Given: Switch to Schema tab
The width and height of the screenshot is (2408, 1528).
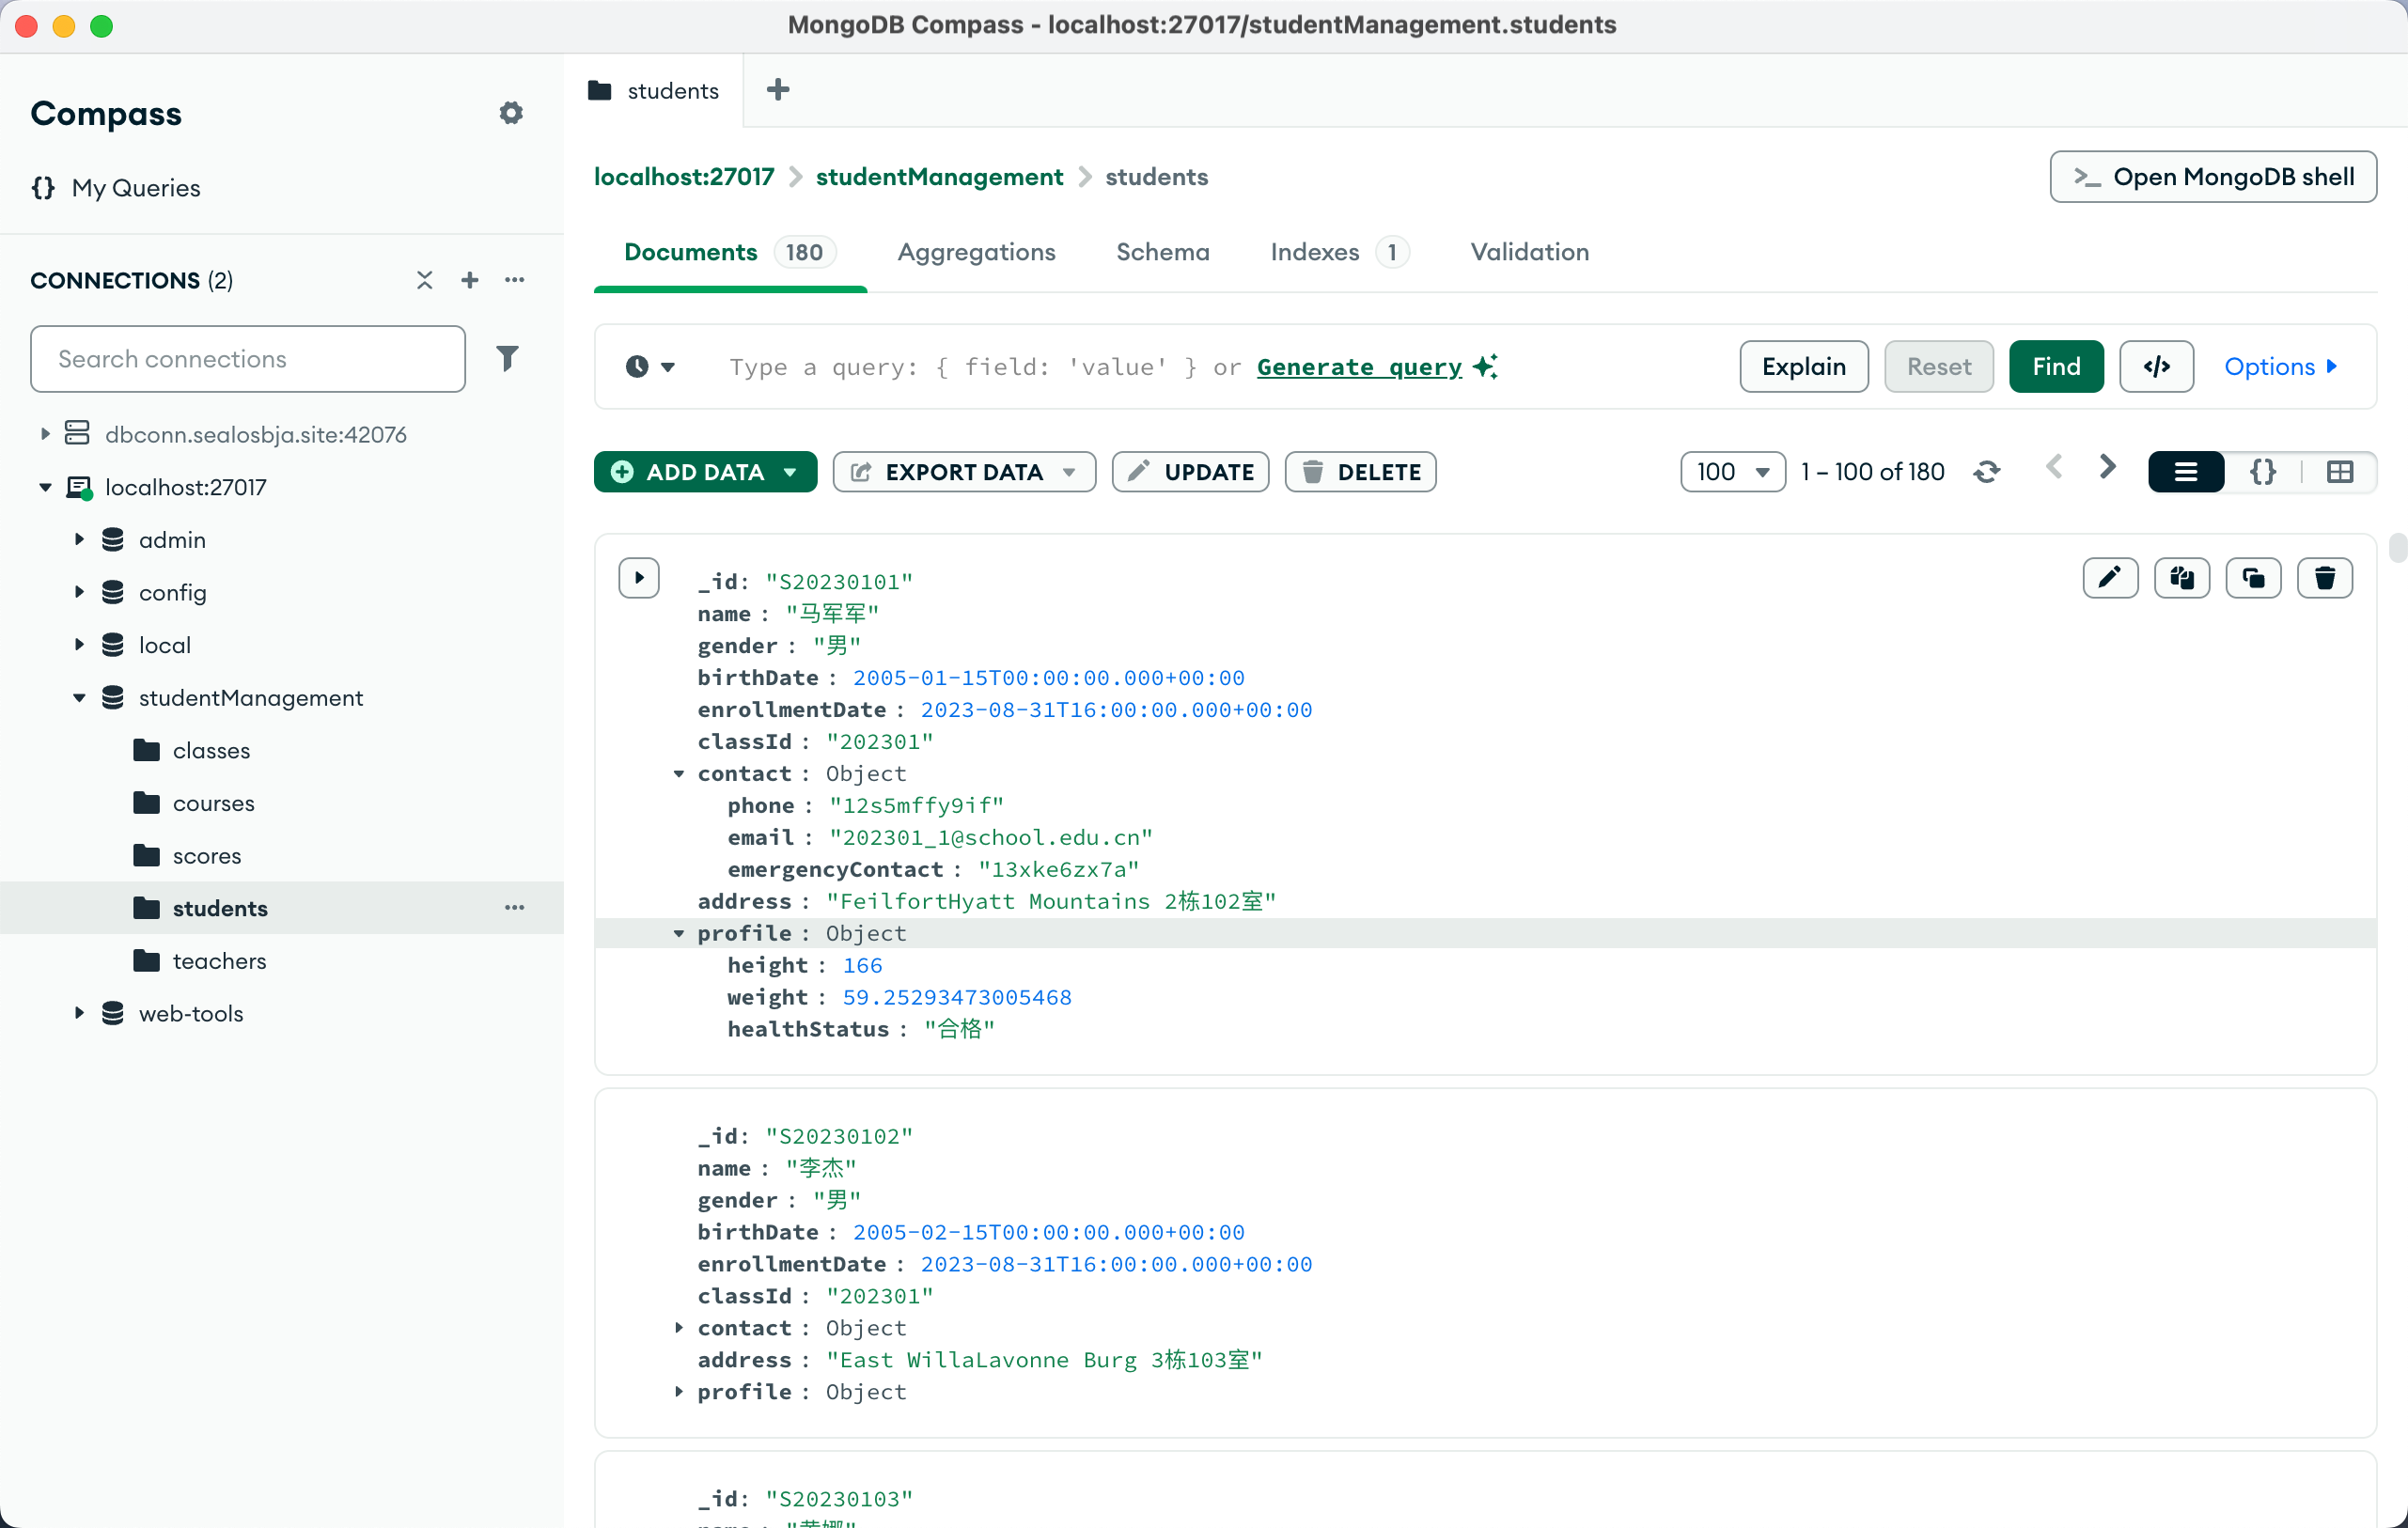Looking at the screenshot, I should click(x=1163, y=252).
